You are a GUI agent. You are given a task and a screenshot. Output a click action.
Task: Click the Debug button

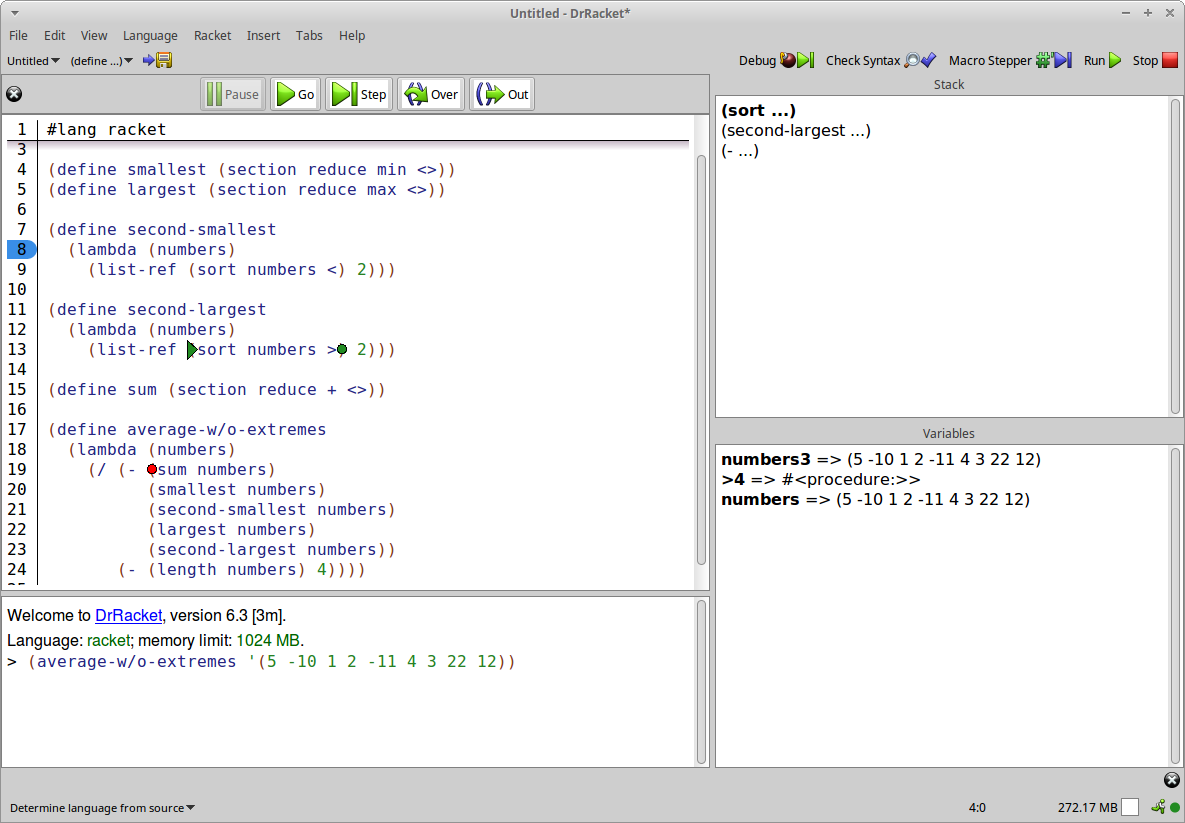tap(776, 60)
